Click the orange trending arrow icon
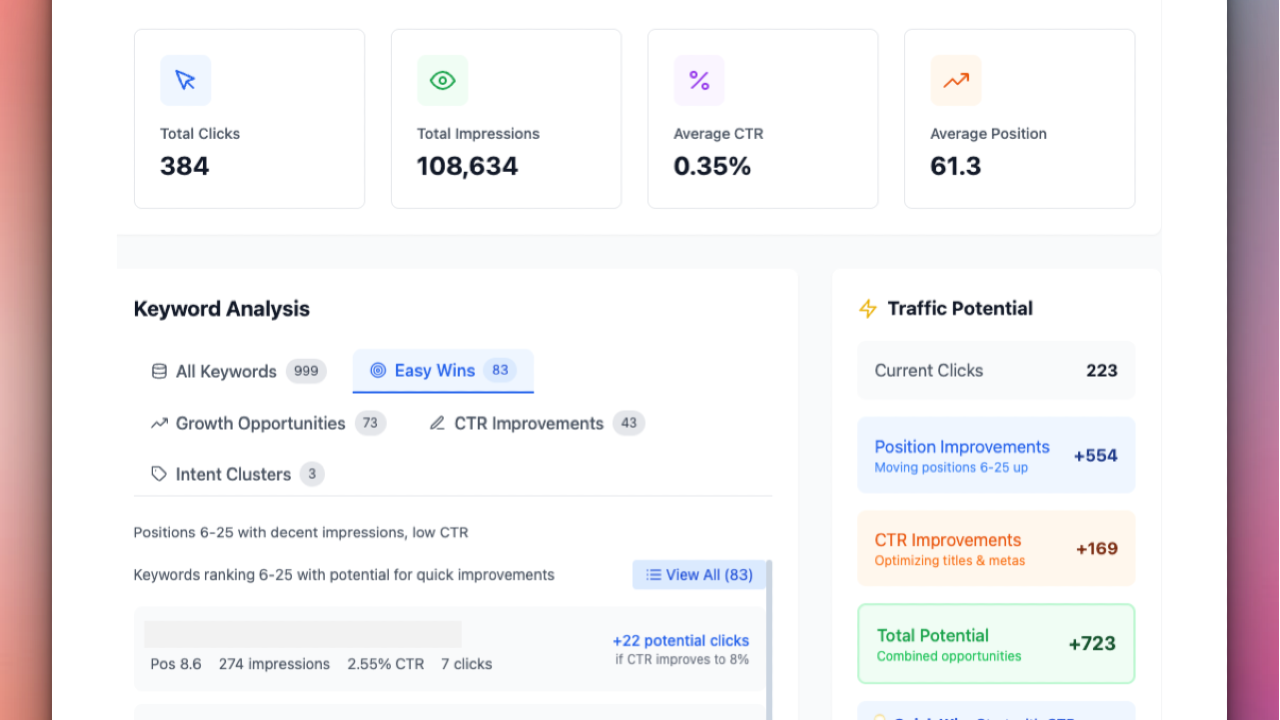Image resolution: width=1280 pixels, height=720 pixels. pyautogui.click(x=956, y=80)
